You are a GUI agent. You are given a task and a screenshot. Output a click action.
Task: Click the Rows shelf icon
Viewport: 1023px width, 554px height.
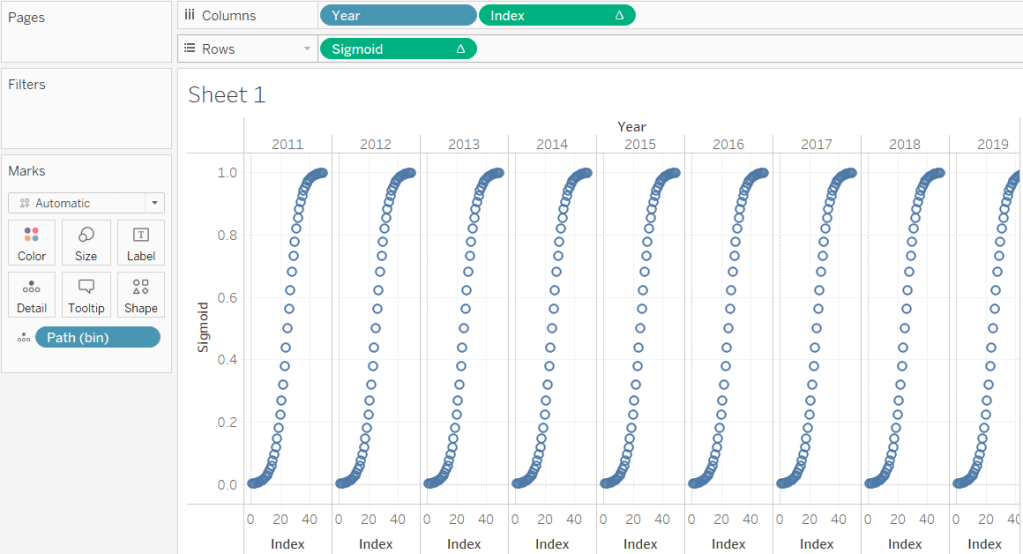click(189, 49)
